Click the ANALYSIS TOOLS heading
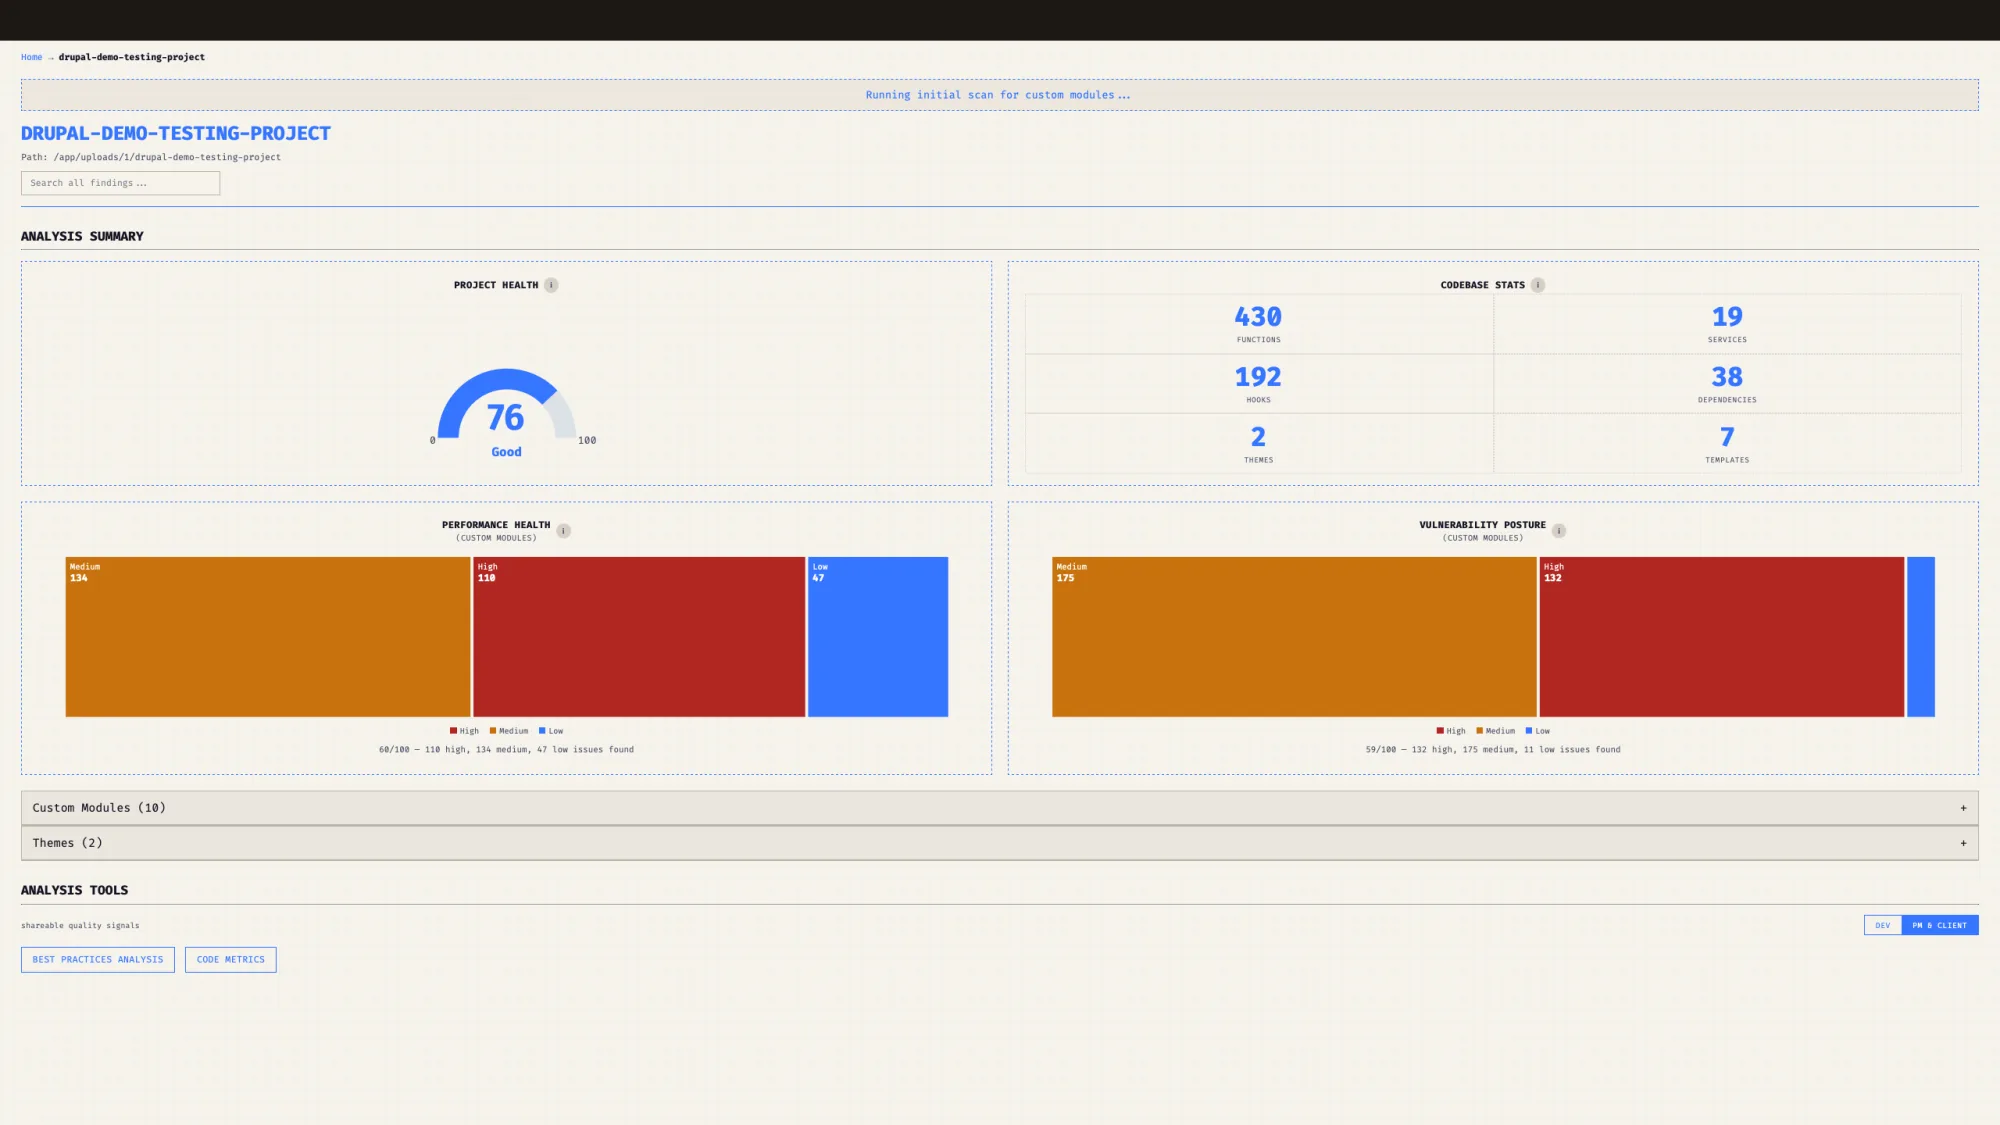Image resolution: width=2000 pixels, height=1125 pixels. point(75,890)
